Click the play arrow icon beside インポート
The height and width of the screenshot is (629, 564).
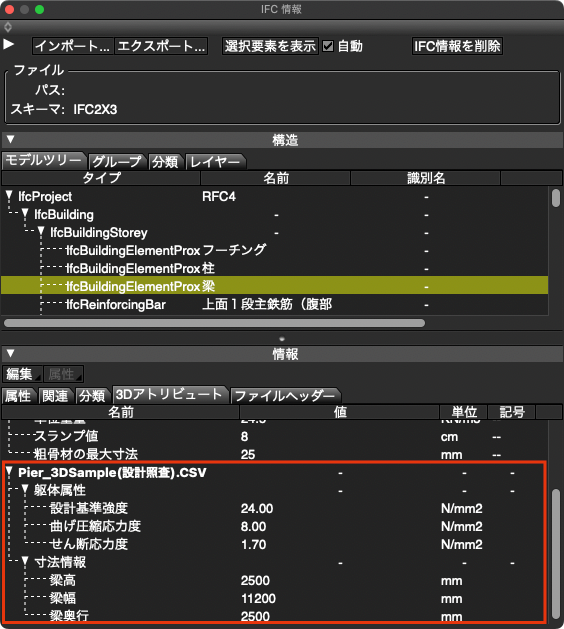(x=8, y=44)
